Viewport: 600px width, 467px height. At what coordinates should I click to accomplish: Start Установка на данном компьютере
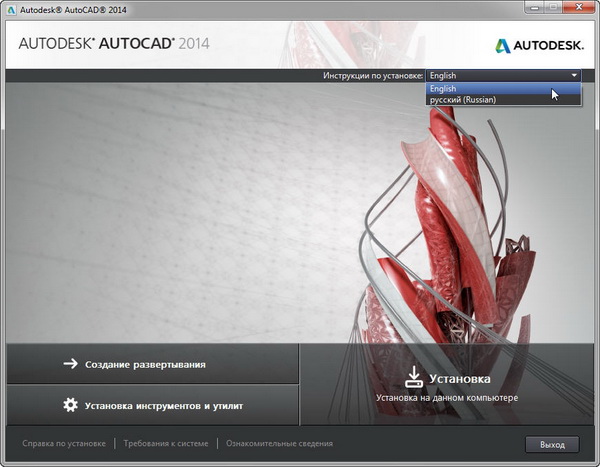(x=447, y=384)
